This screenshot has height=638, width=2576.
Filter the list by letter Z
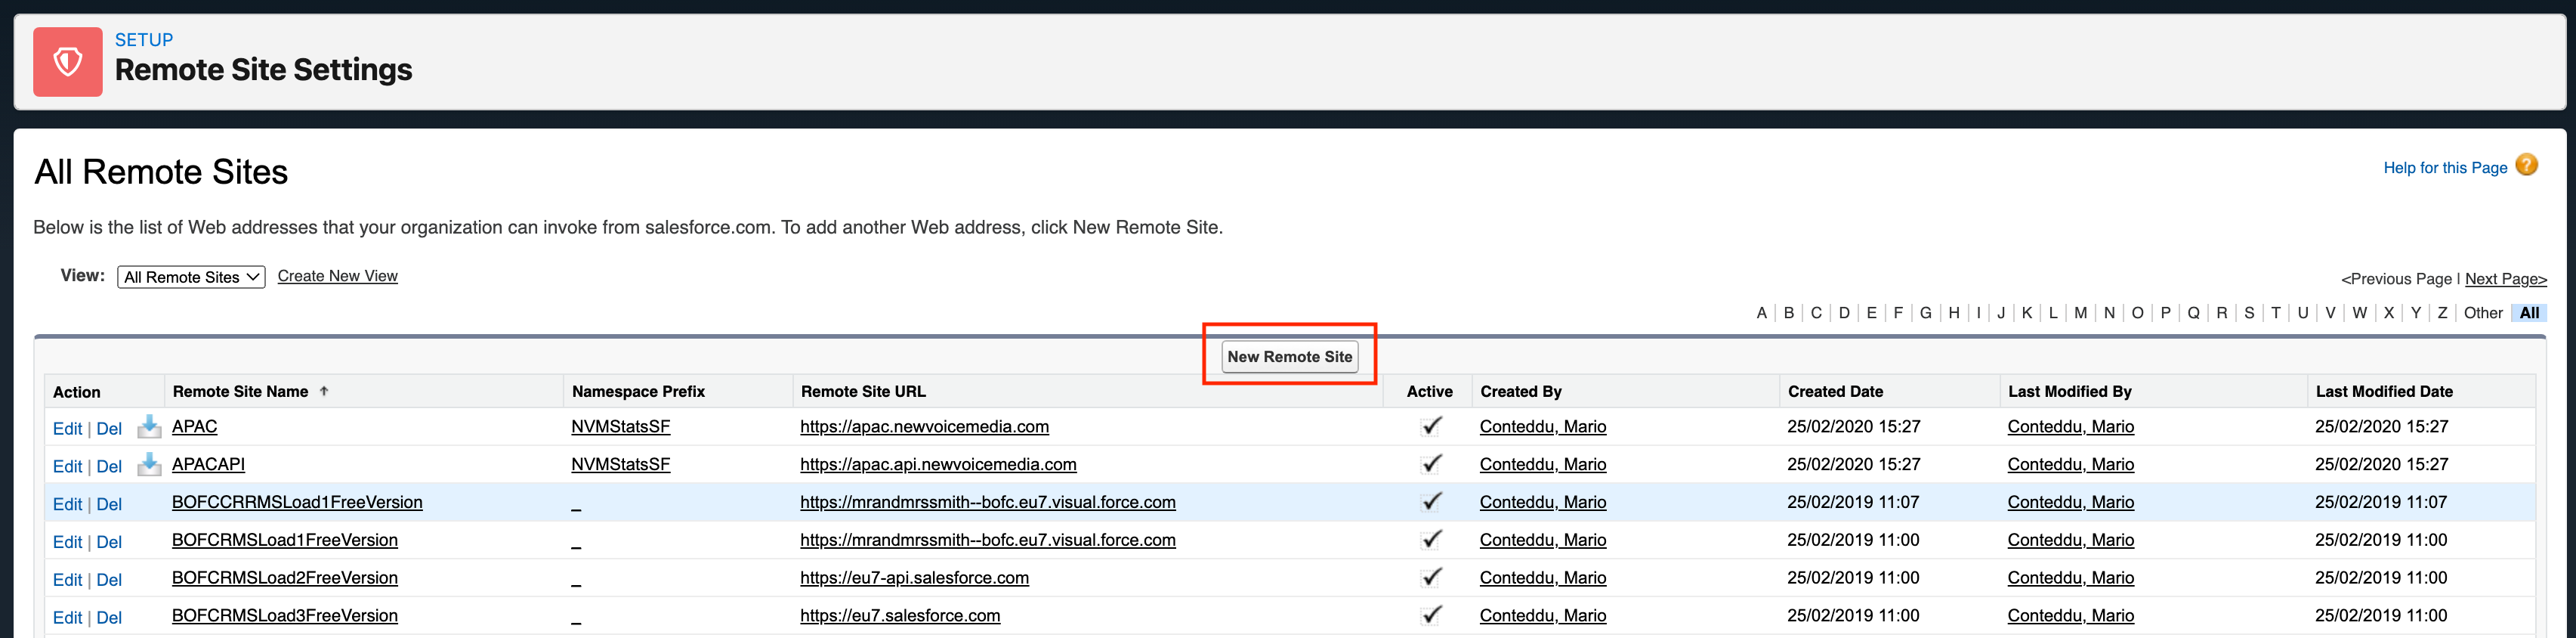click(x=2442, y=313)
